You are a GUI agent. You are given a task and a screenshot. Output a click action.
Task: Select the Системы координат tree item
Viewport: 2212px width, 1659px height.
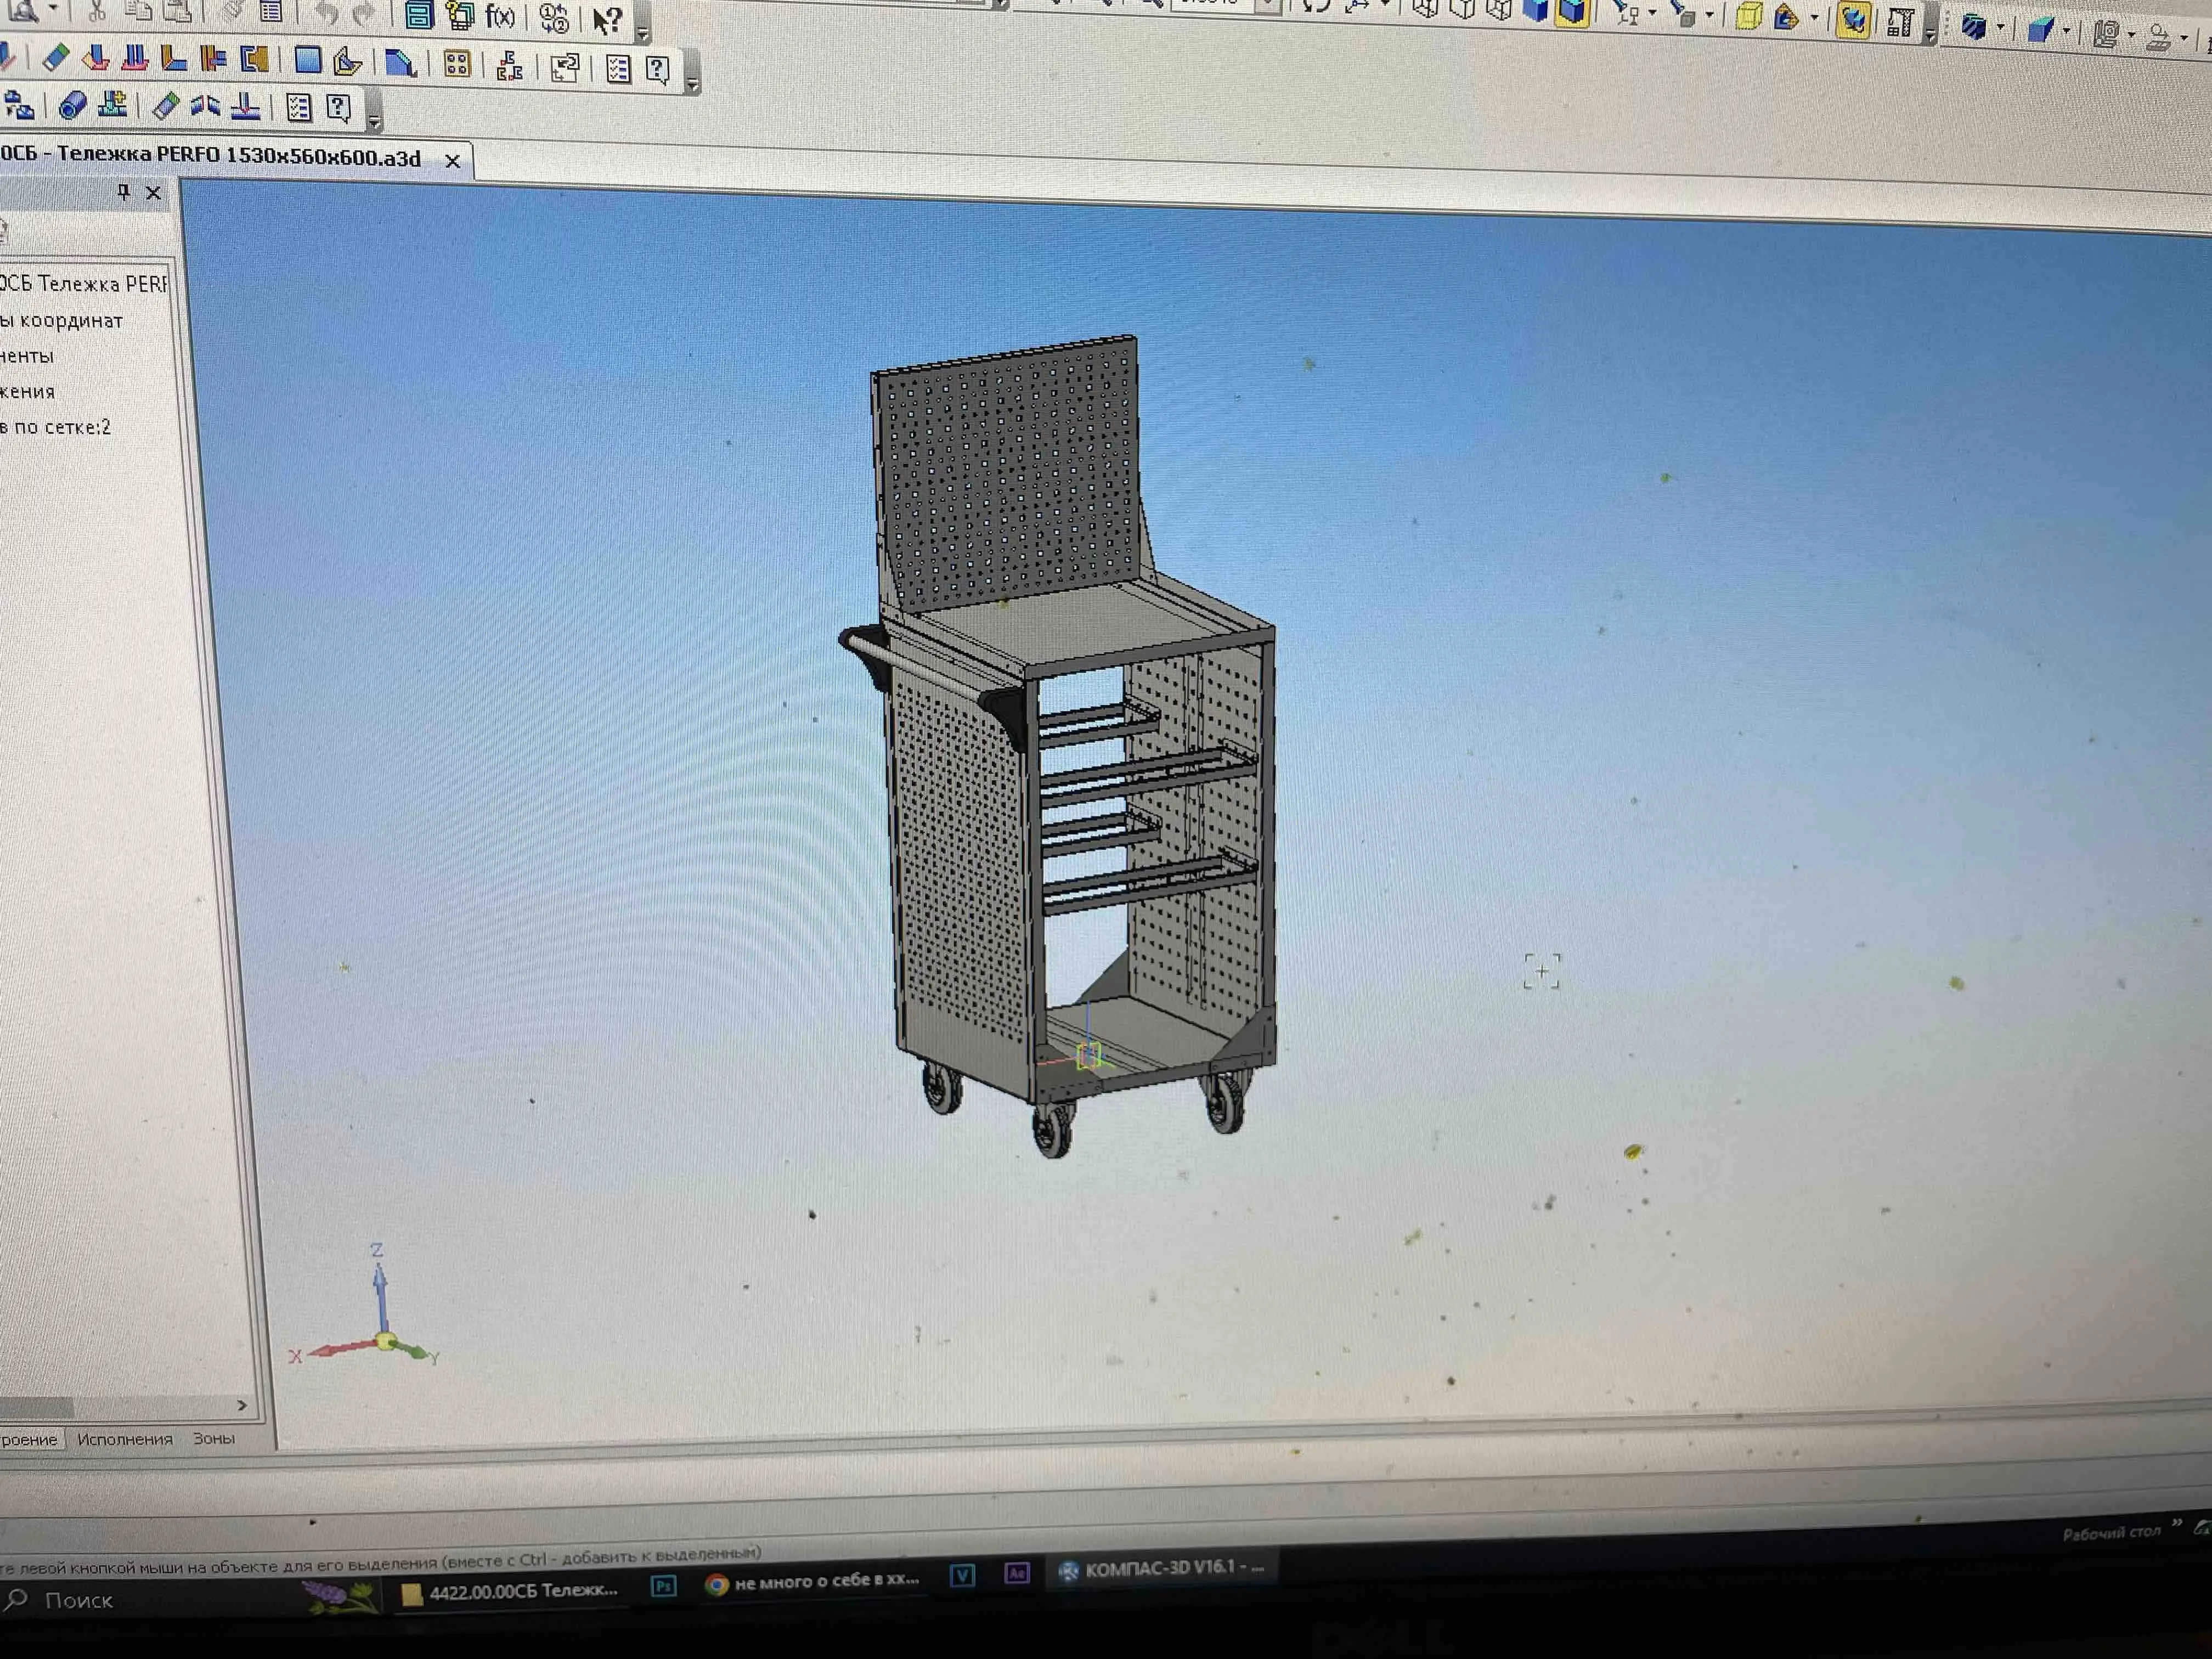(x=62, y=321)
